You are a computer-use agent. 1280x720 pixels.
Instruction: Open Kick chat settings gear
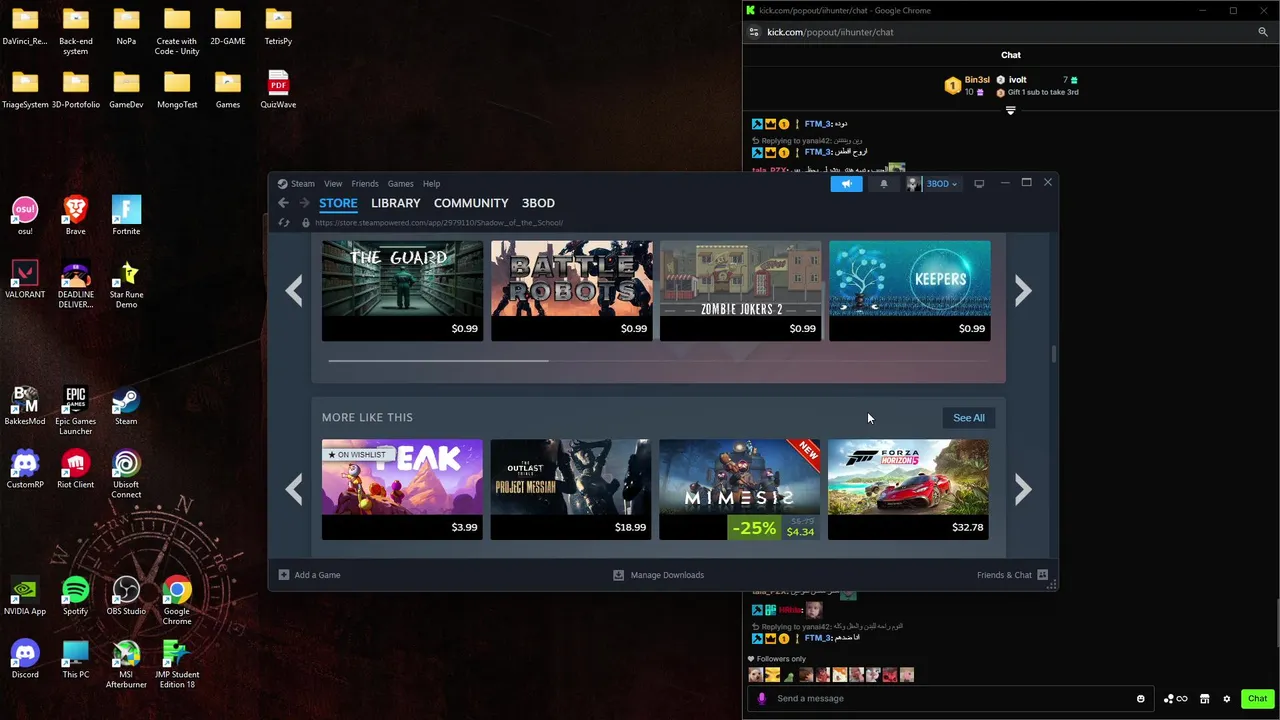click(x=1227, y=699)
